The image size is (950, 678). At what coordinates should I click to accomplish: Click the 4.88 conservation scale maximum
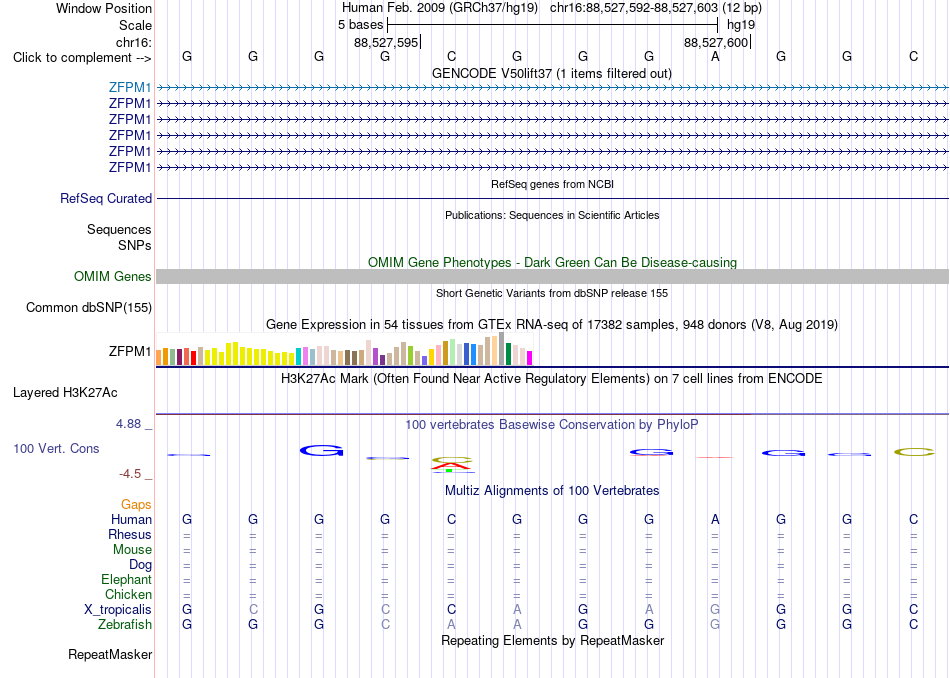pyautogui.click(x=128, y=424)
